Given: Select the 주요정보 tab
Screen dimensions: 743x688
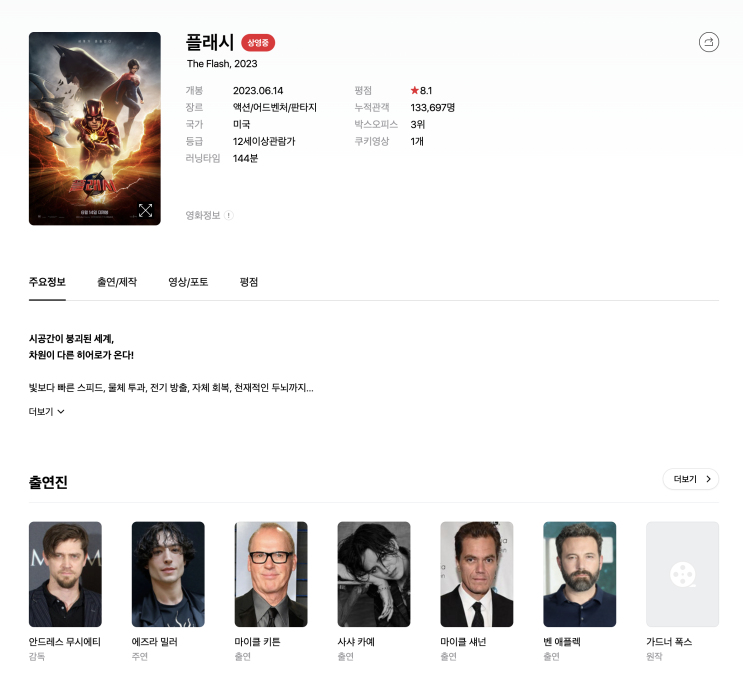Looking at the screenshot, I should pos(47,282).
